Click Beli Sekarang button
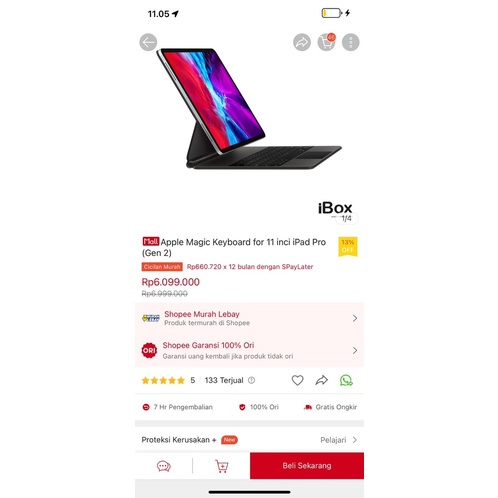Viewport: 498px width, 498px height. coord(307,466)
